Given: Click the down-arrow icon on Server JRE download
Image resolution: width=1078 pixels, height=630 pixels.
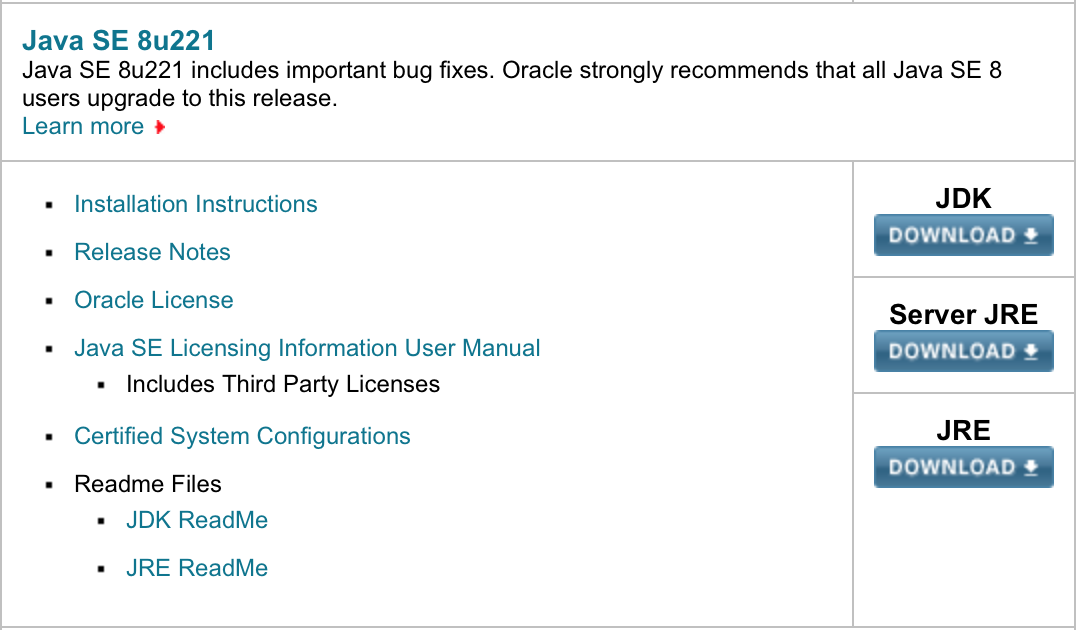Looking at the screenshot, I should (x=1030, y=351).
